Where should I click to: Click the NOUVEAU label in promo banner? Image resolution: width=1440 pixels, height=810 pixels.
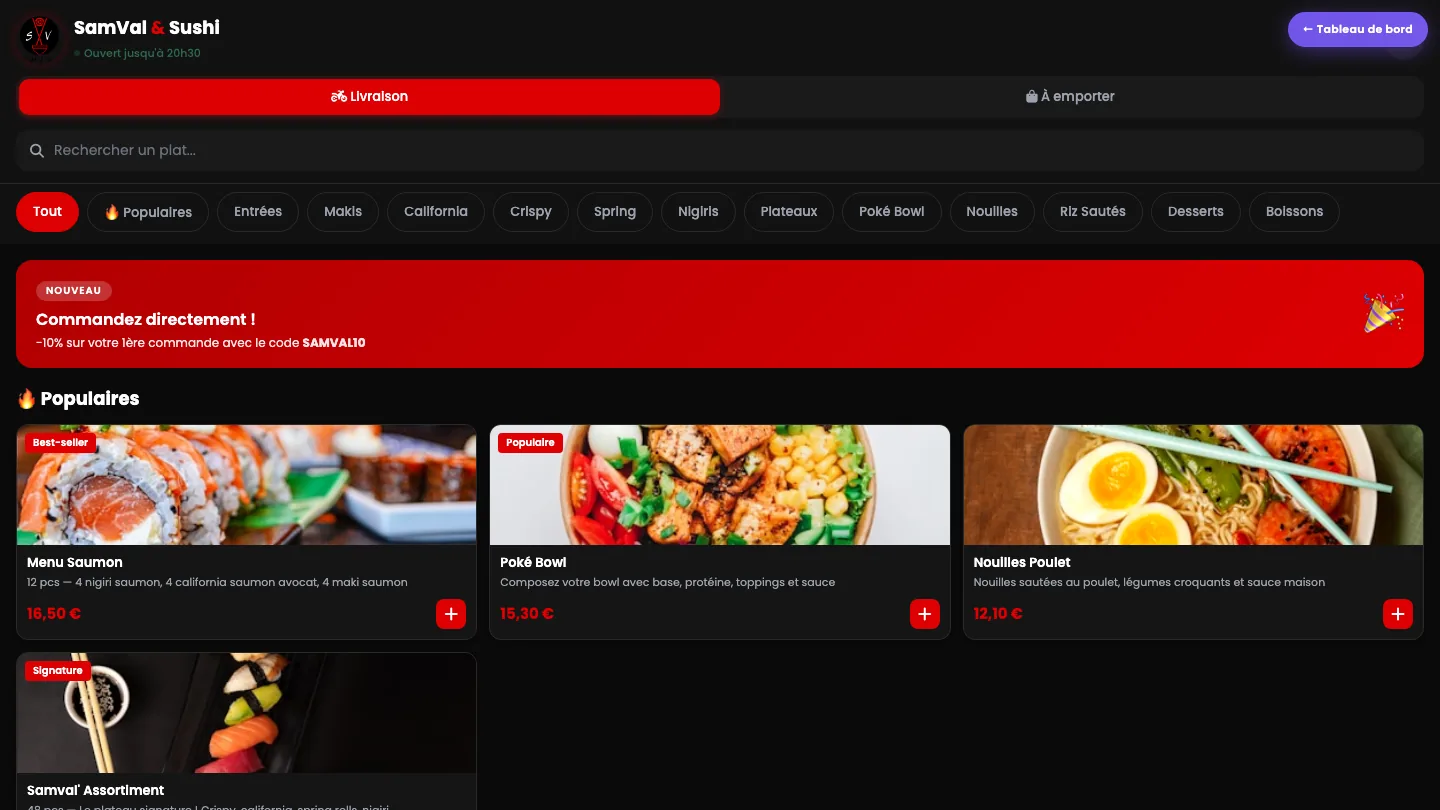coord(74,291)
